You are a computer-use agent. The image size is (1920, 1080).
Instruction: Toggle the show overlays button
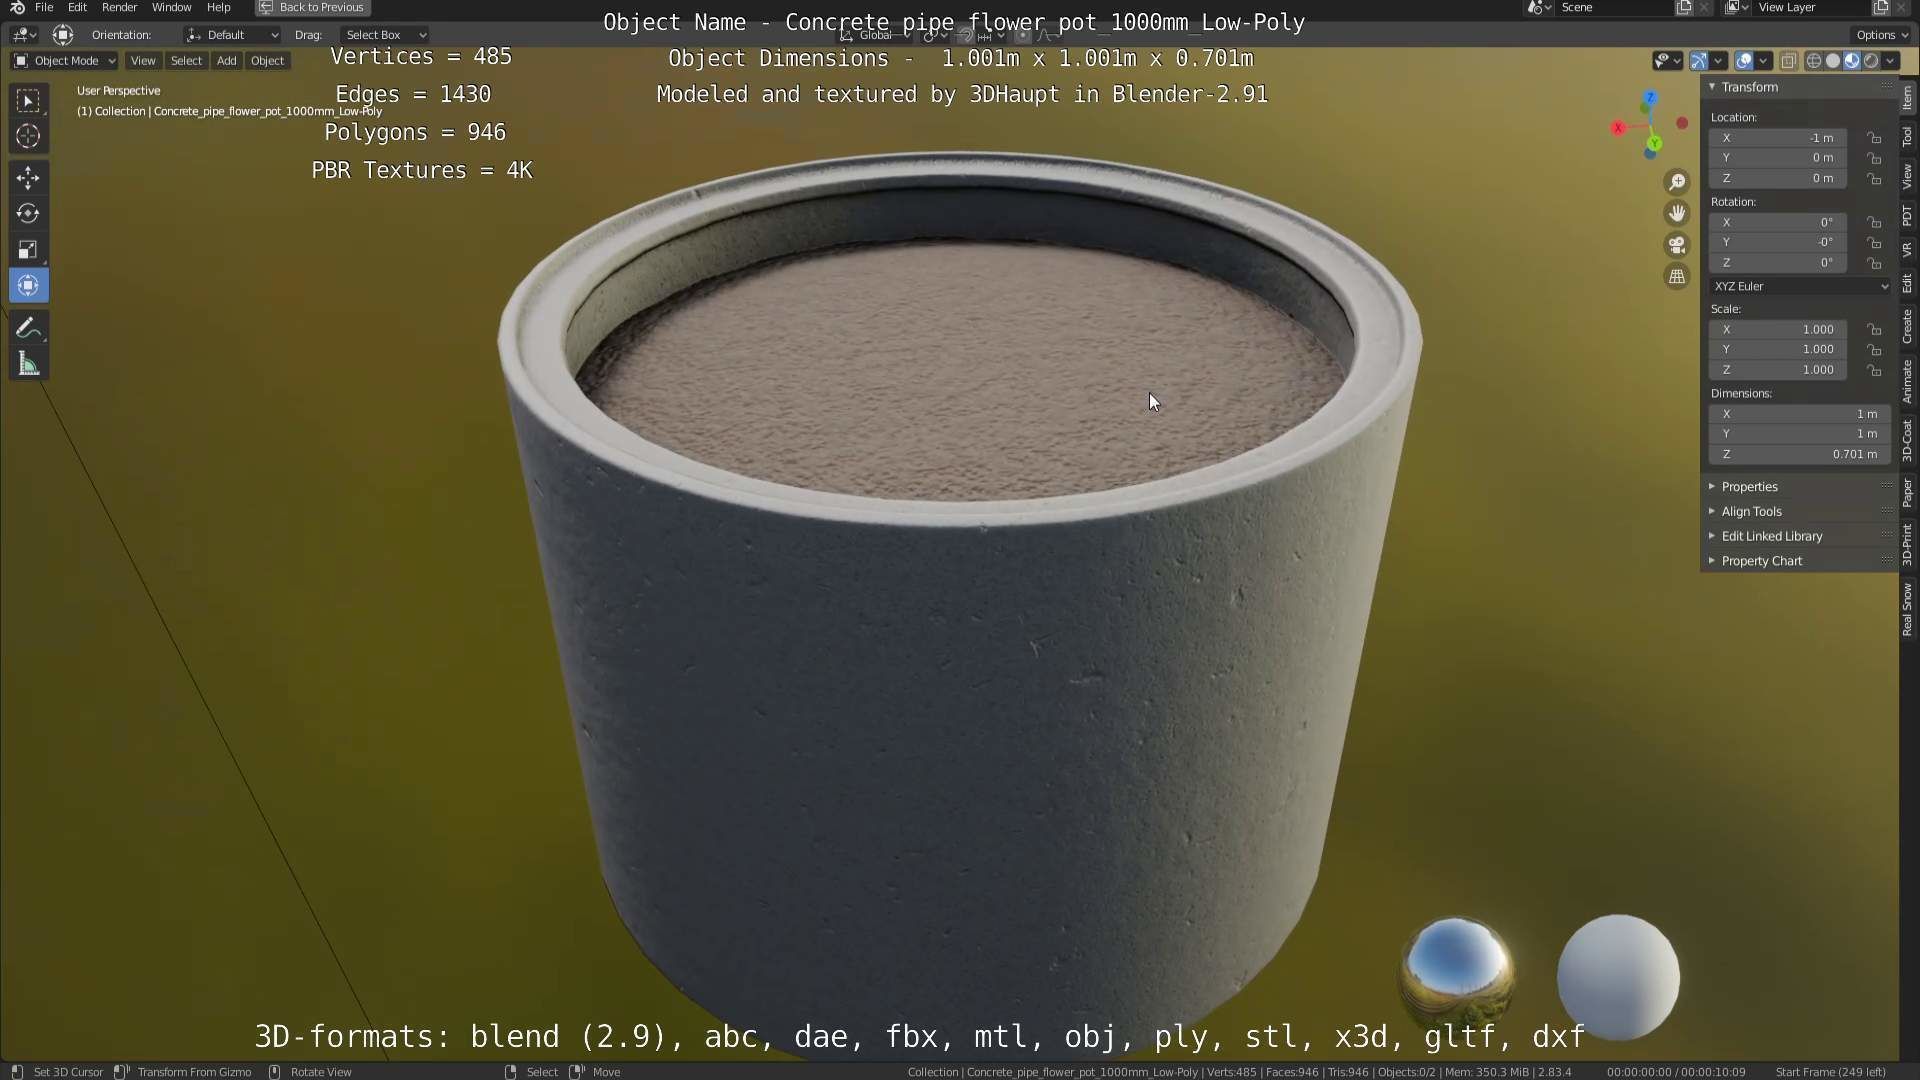pyautogui.click(x=1744, y=61)
